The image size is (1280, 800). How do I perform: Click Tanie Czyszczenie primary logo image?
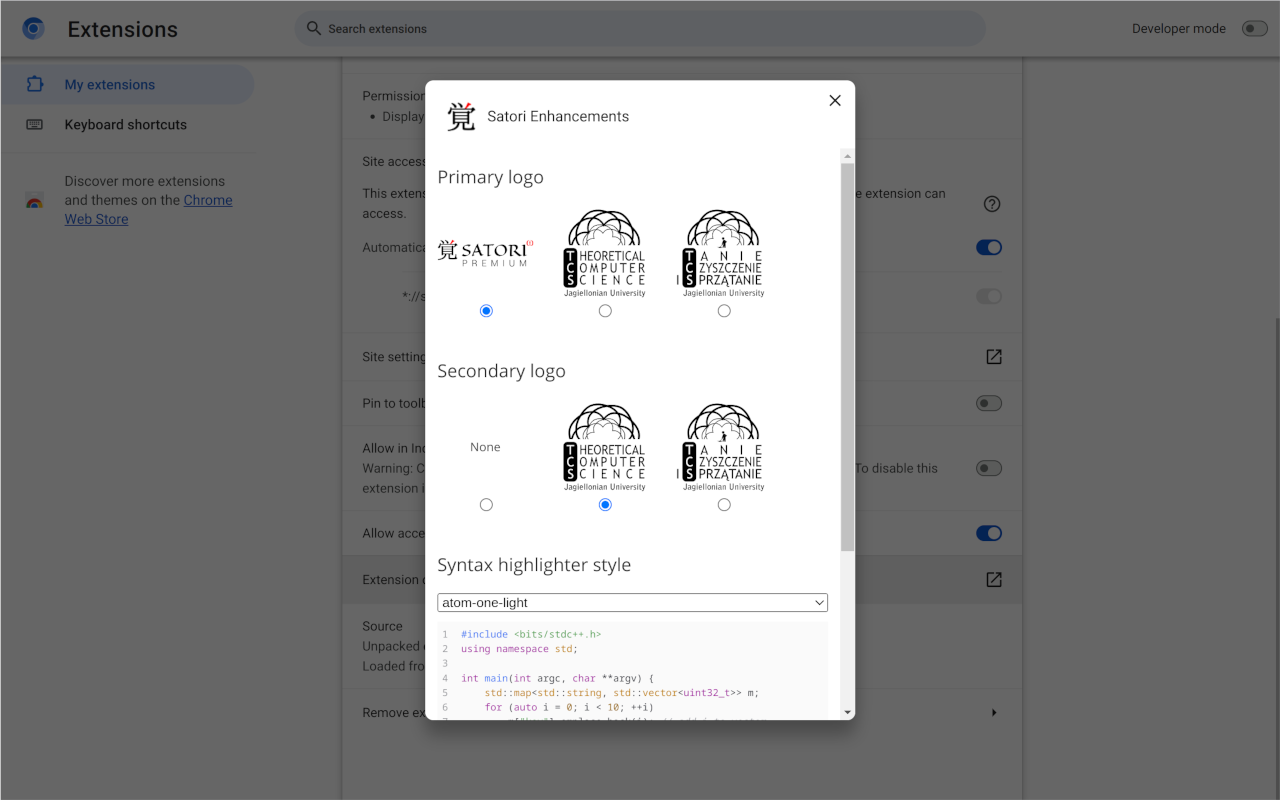coord(721,253)
